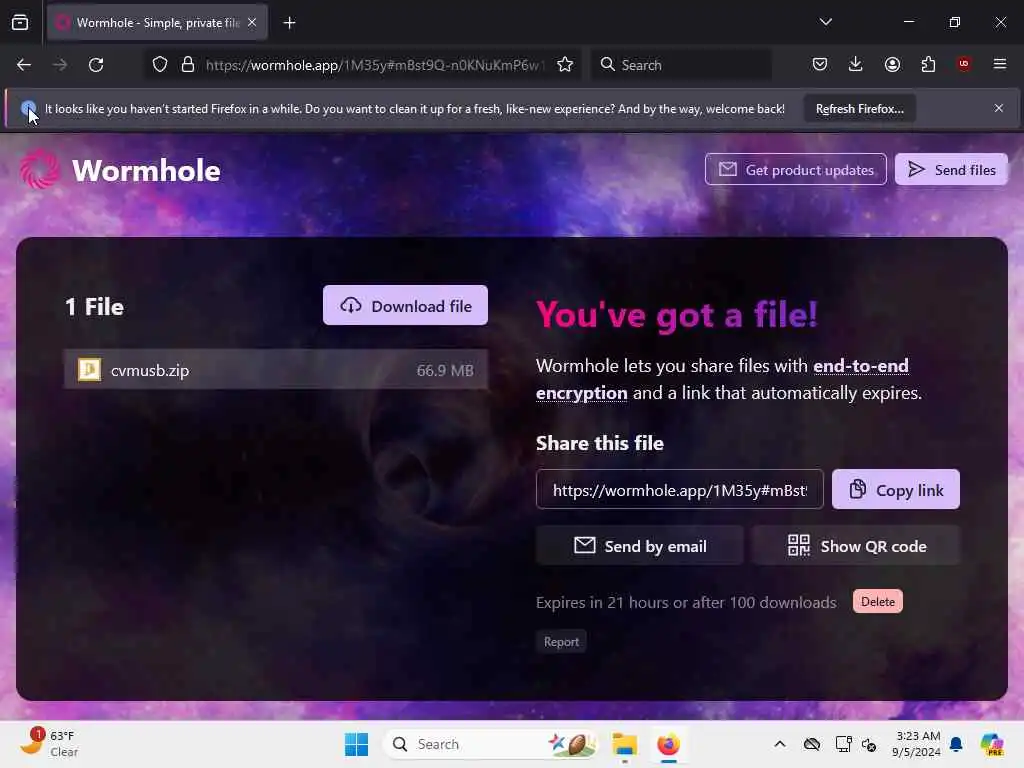Show hidden system tray icons
Image resolution: width=1024 pixels, height=768 pixels.
click(x=779, y=744)
